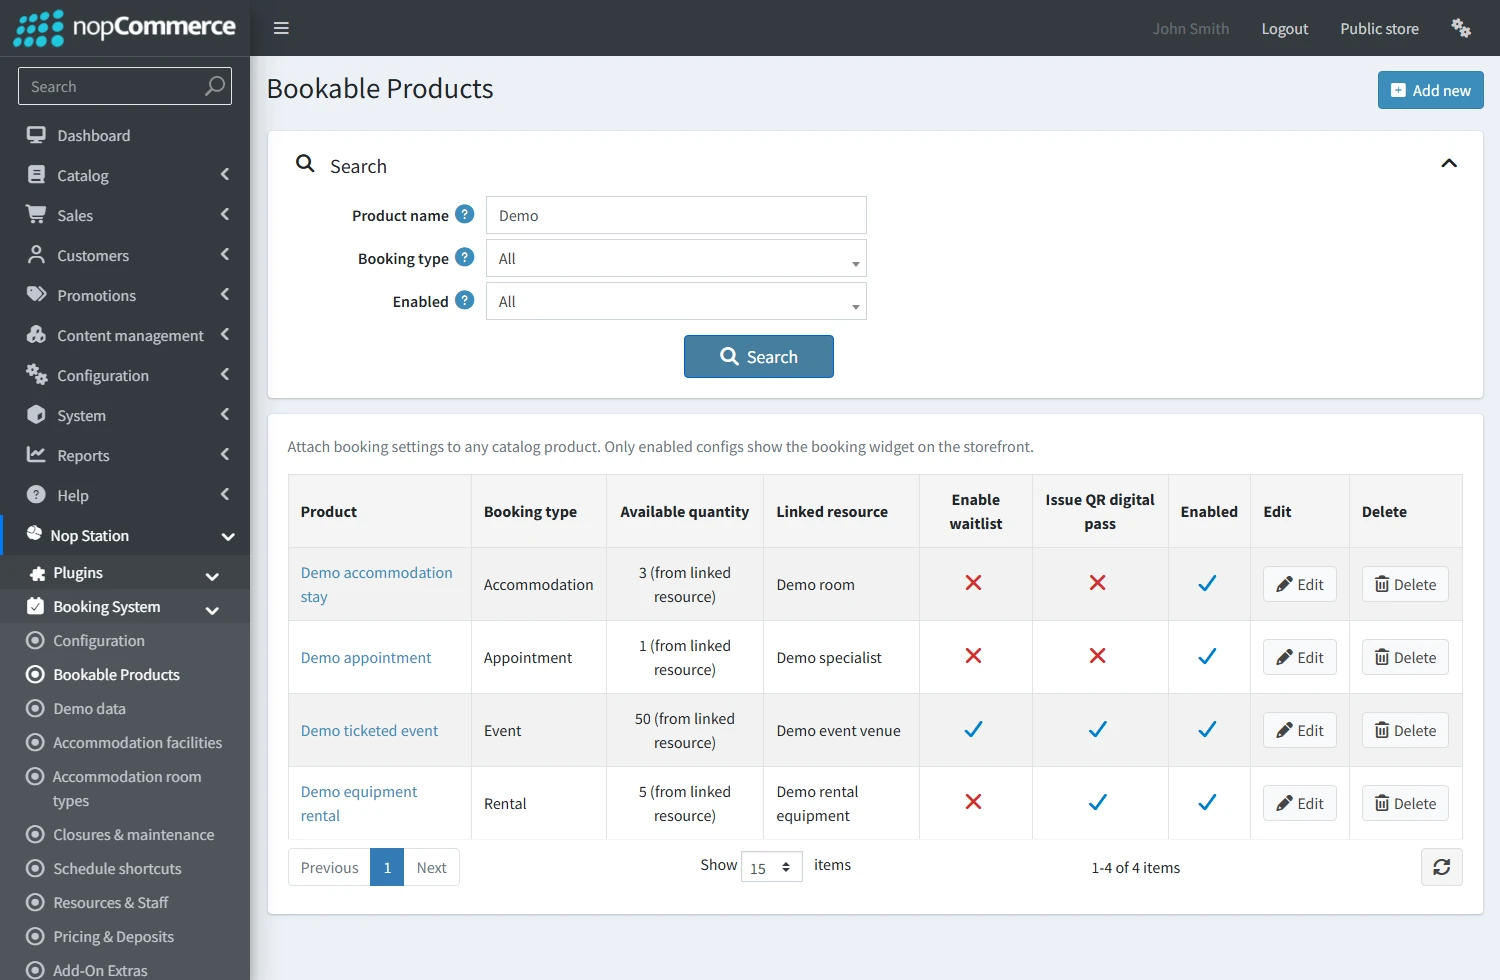Click the nopCommerce logo
Image resolution: width=1500 pixels, height=980 pixels.
point(125,28)
